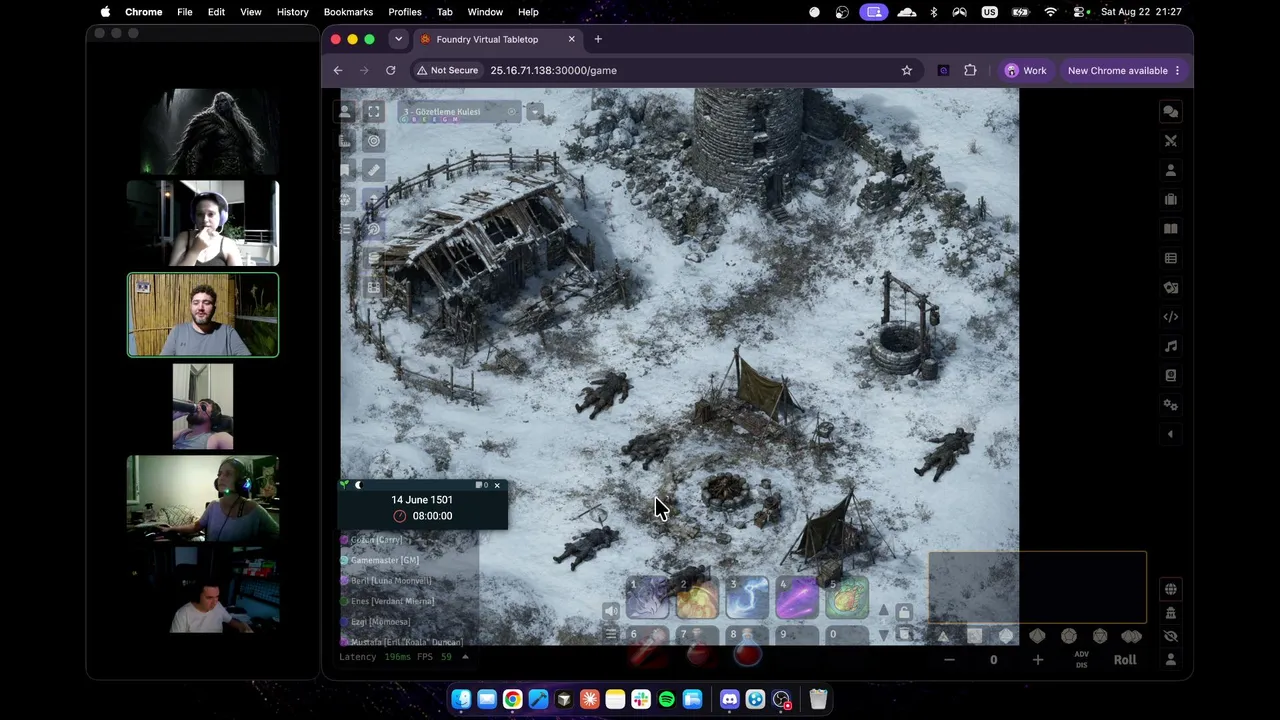Open calendar notes counter

482,486
